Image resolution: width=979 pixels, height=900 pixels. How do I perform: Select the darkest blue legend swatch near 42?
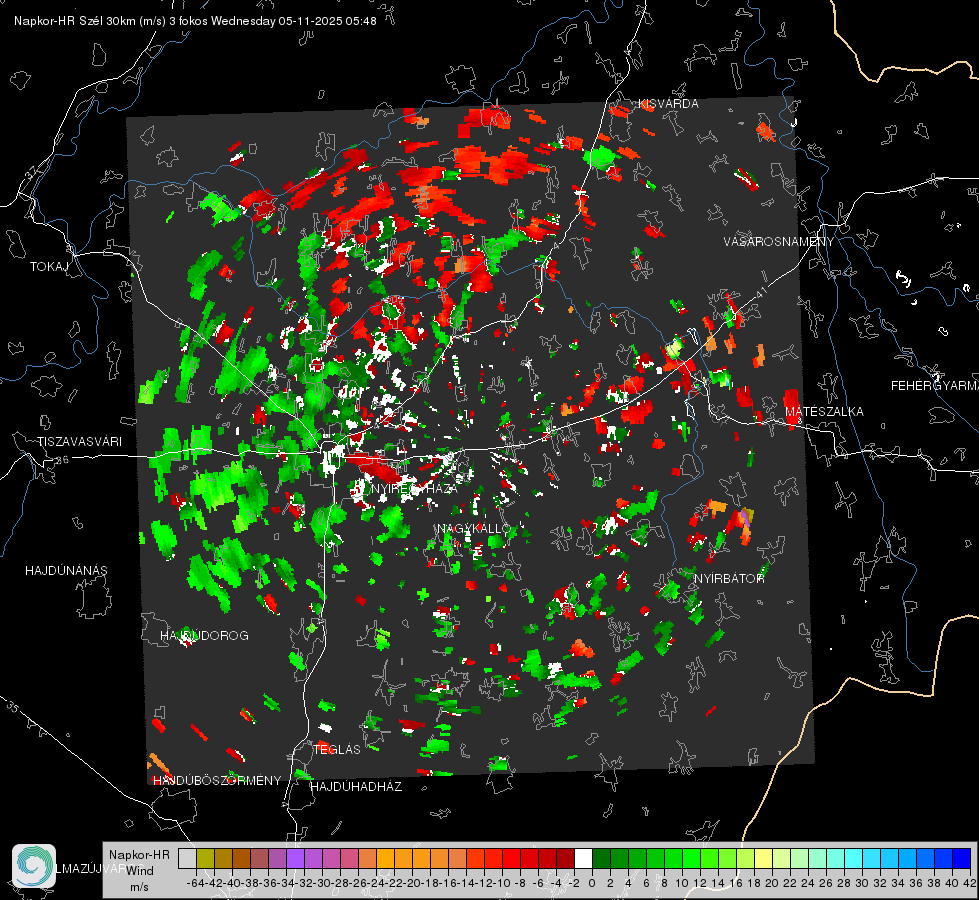962,858
